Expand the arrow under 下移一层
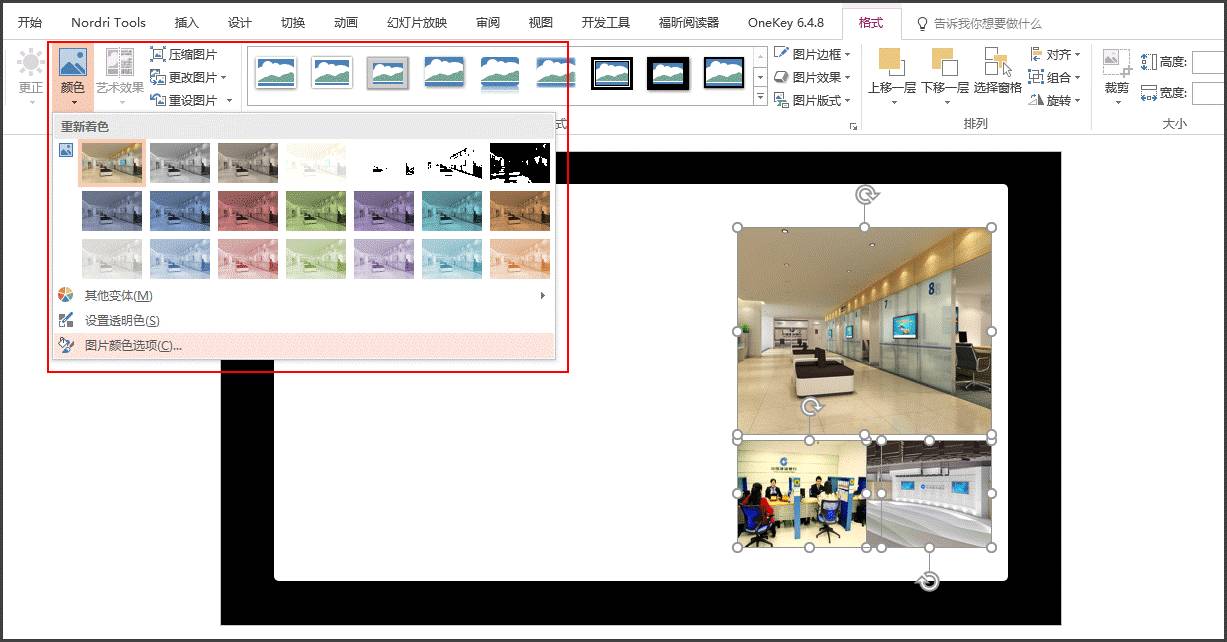The width and height of the screenshot is (1227, 642). (x=945, y=101)
